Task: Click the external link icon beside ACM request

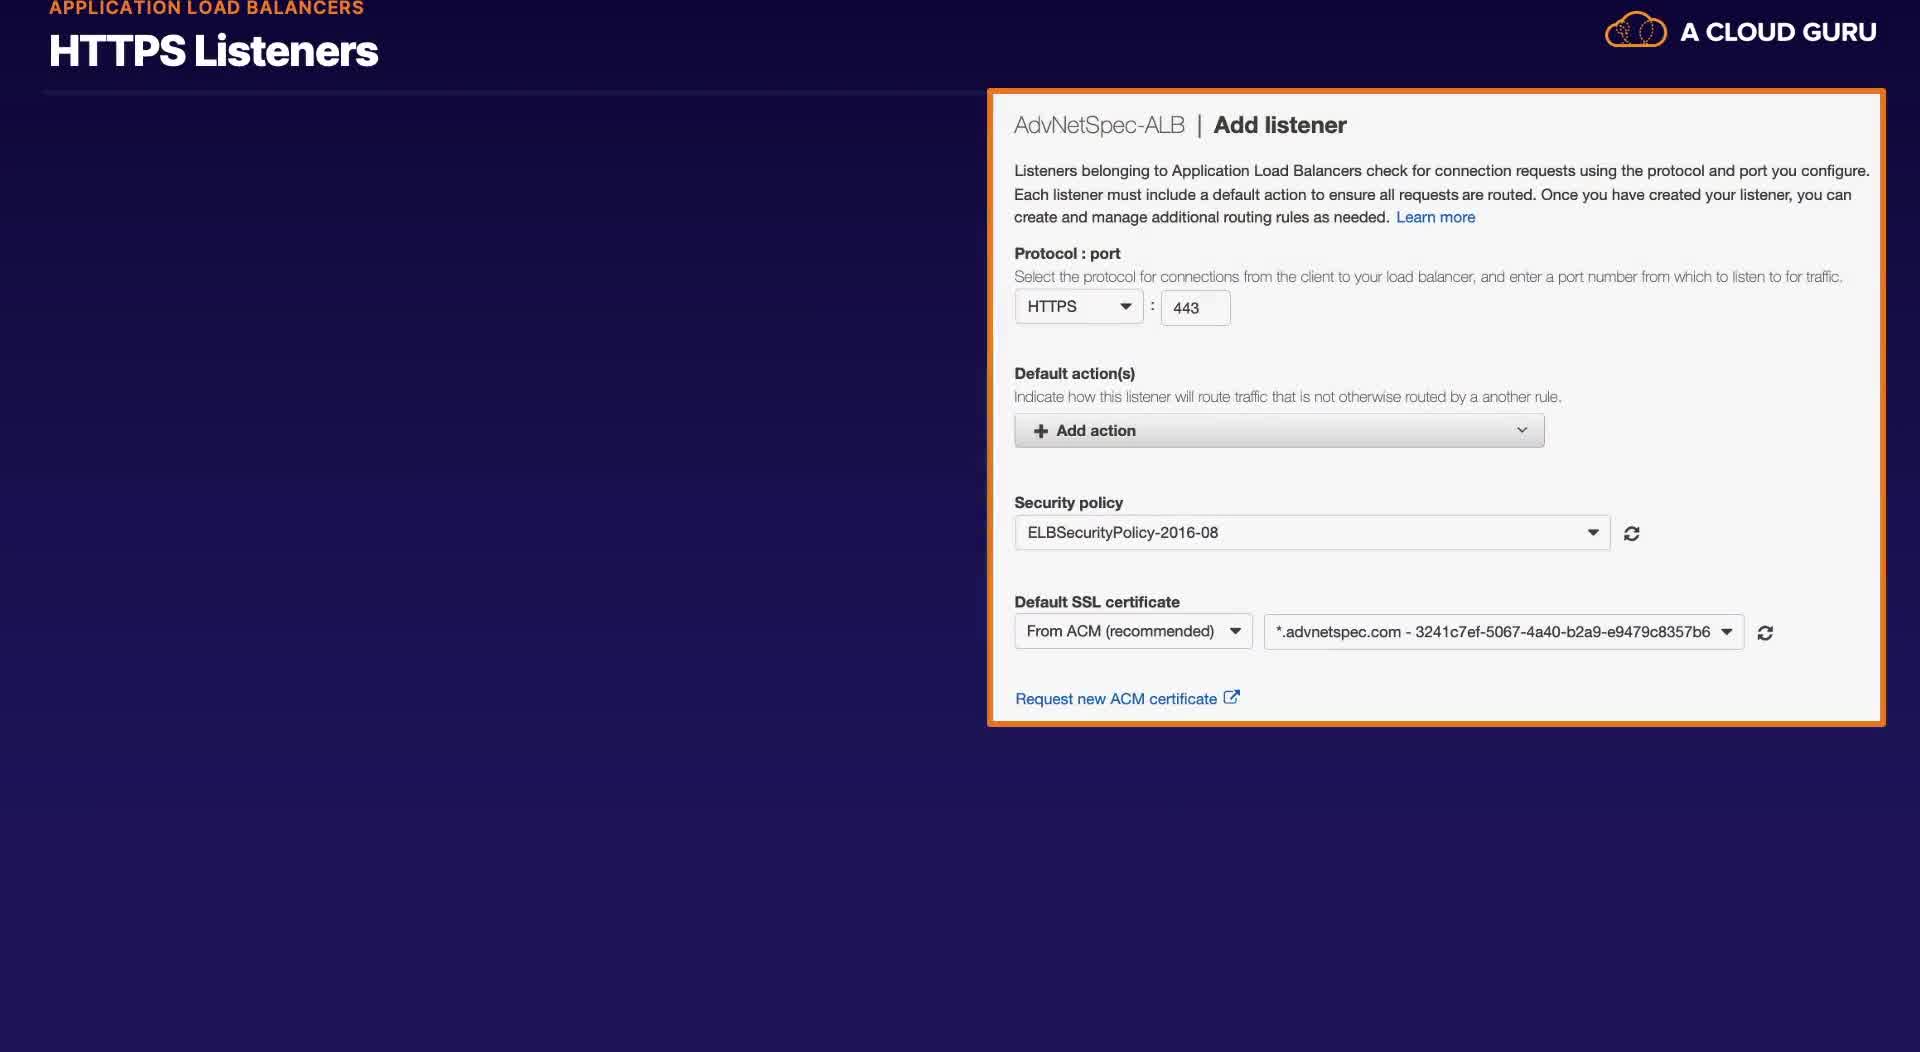Action: pos(1231,697)
